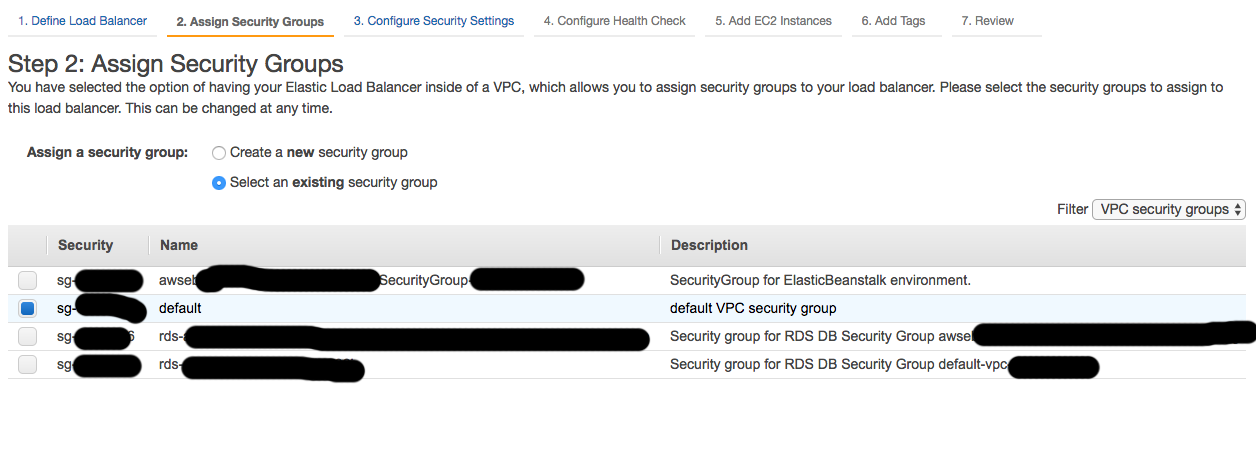Open the Add Tags step tab
The height and width of the screenshot is (458, 1256).
pos(893,21)
